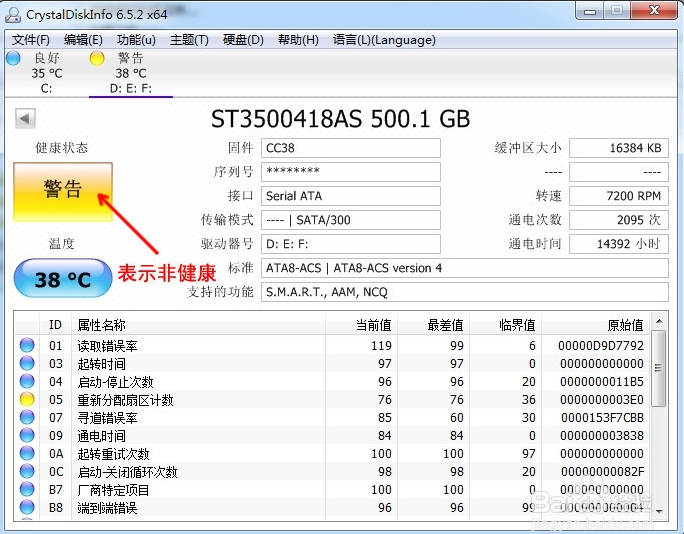This screenshot has height=534, width=684.
Task: Click the 转速 field 7200 RPM
Action: (x=619, y=196)
